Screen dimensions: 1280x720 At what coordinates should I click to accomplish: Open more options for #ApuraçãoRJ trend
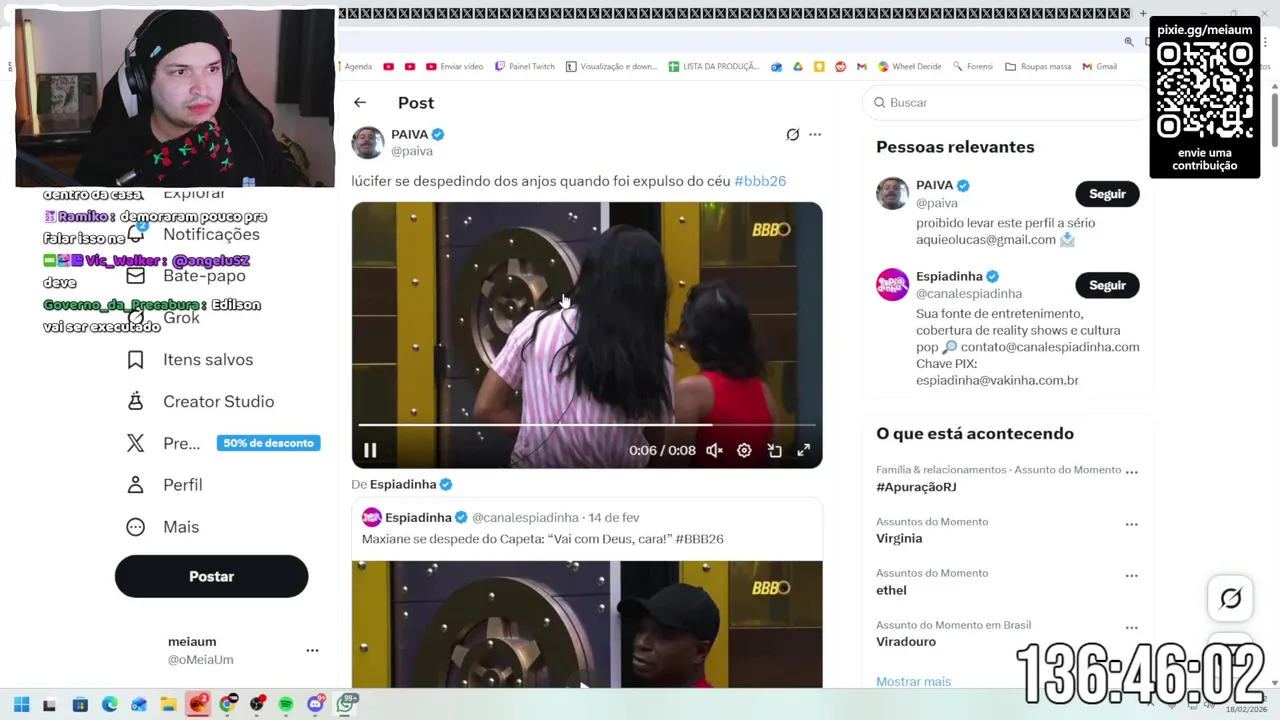point(1131,471)
